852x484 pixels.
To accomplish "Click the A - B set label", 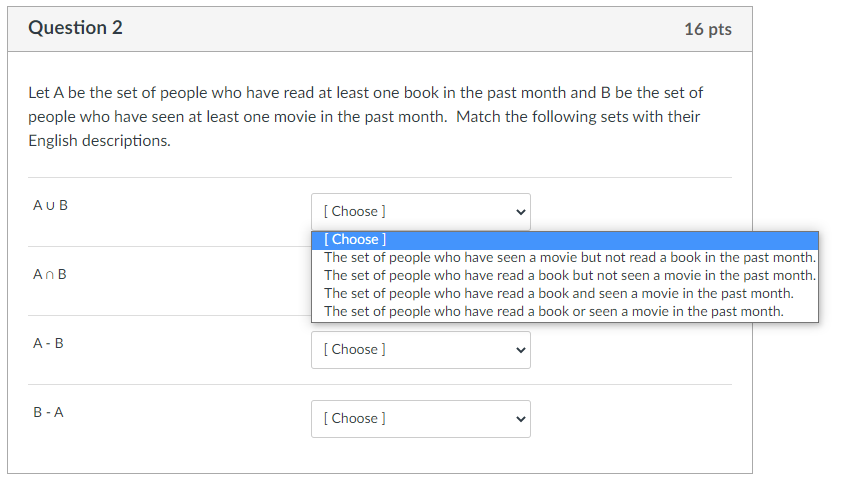I will coord(48,343).
